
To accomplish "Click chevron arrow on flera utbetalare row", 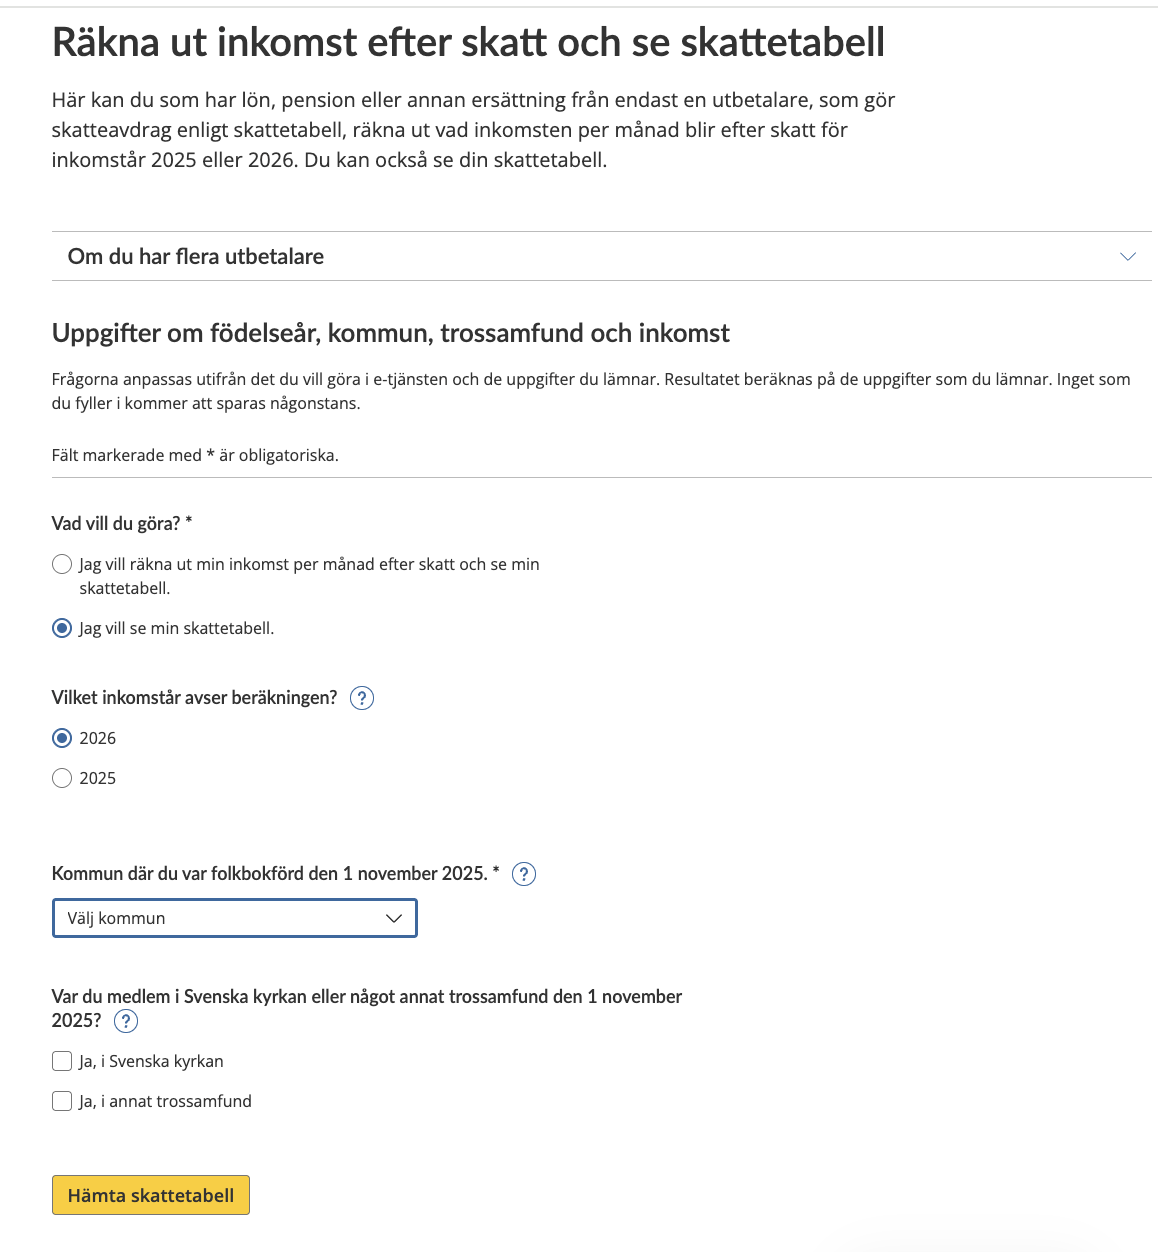I will 1128,257.
